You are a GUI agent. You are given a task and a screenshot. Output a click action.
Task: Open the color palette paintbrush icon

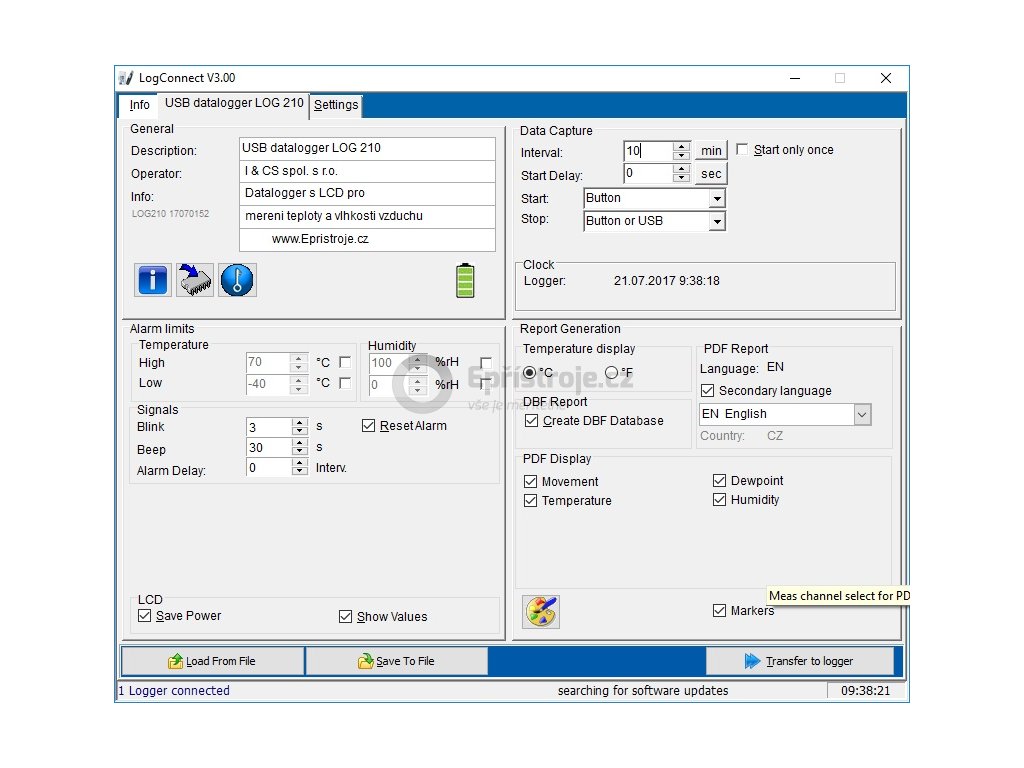tap(541, 612)
